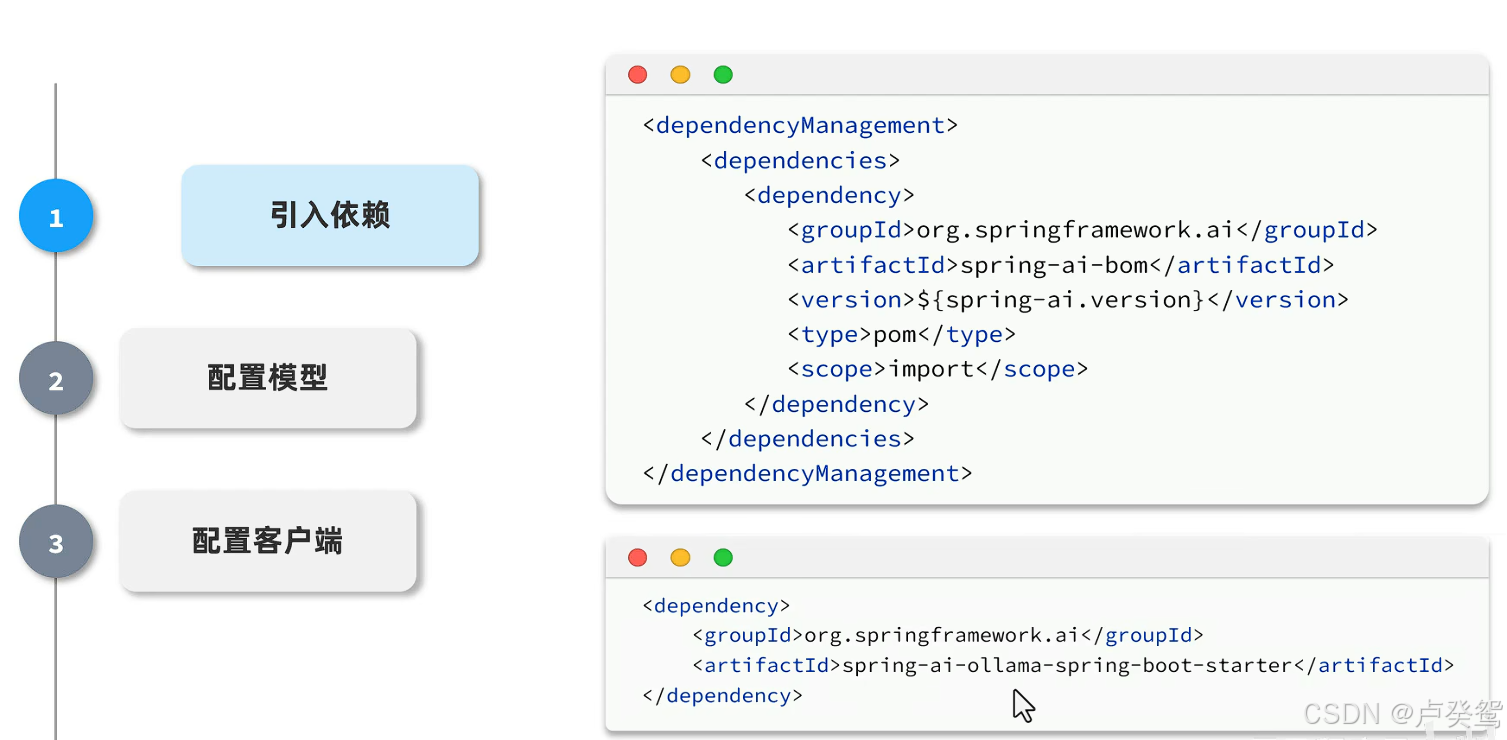1507x740 pixels.
Task: Click green dot on top code window
Action: pyautogui.click(x=723, y=75)
